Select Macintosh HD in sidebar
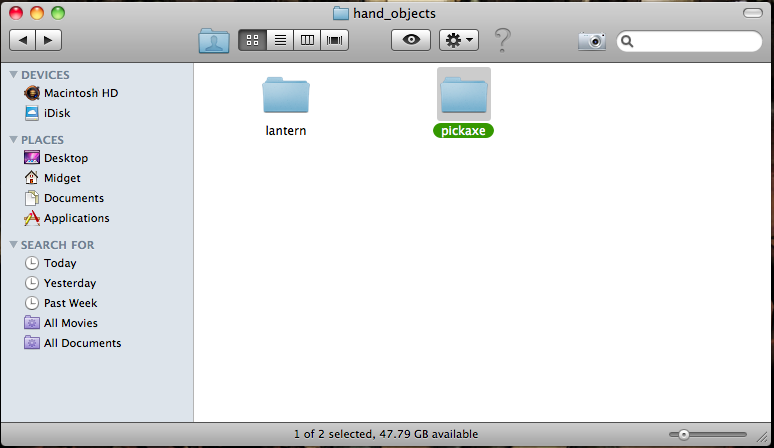Screen dimensions: 774x448 click(x=80, y=93)
